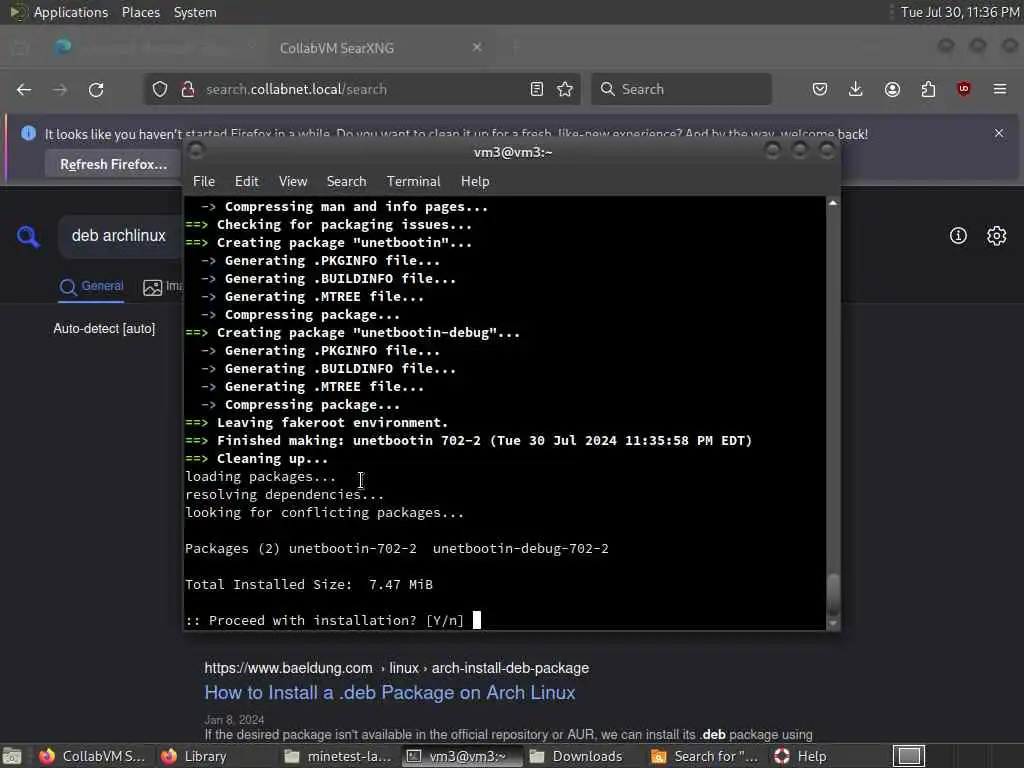This screenshot has width=1024, height=768.
Task: Open SearXNG preferences gear icon
Action: 997,236
